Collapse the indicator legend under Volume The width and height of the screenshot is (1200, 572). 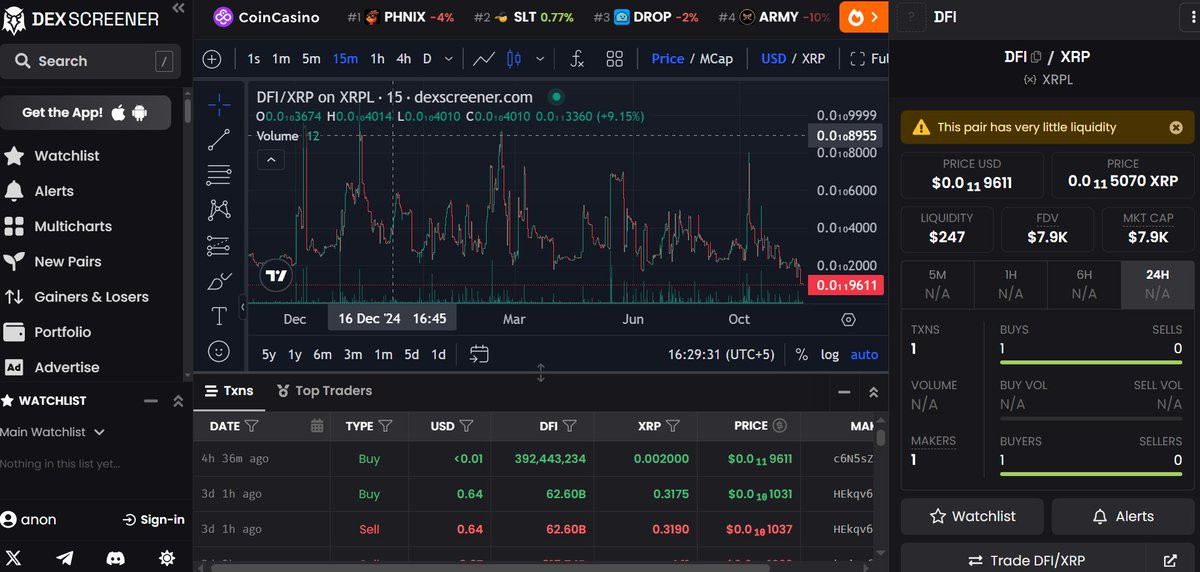tap(271, 159)
